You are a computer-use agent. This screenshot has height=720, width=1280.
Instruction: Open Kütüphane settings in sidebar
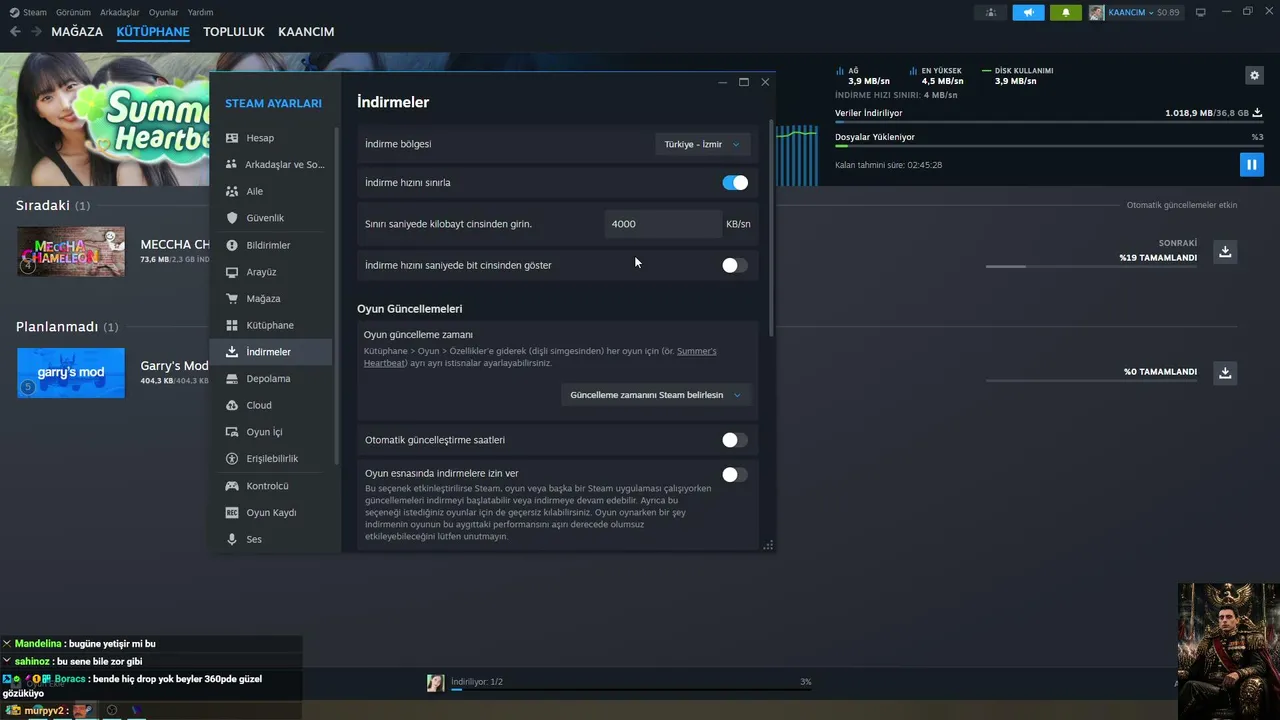271,325
